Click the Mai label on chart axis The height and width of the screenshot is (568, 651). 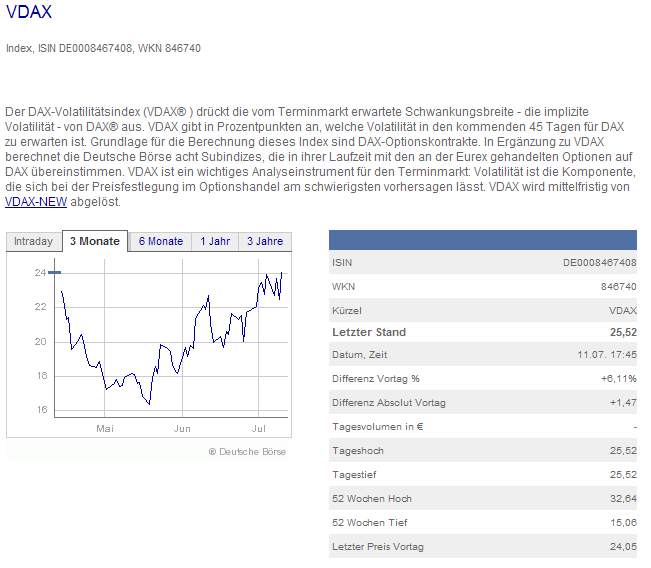(x=105, y=428)
